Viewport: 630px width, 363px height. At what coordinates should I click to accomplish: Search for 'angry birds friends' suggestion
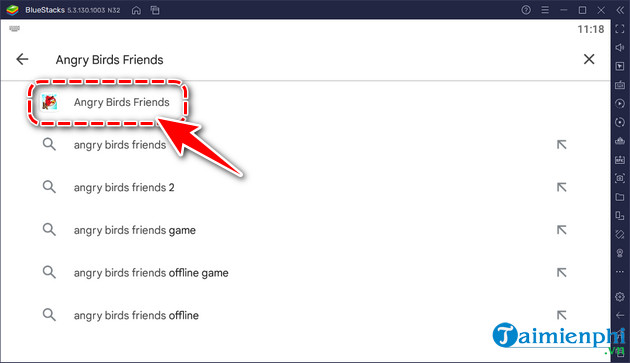(120, 145)
